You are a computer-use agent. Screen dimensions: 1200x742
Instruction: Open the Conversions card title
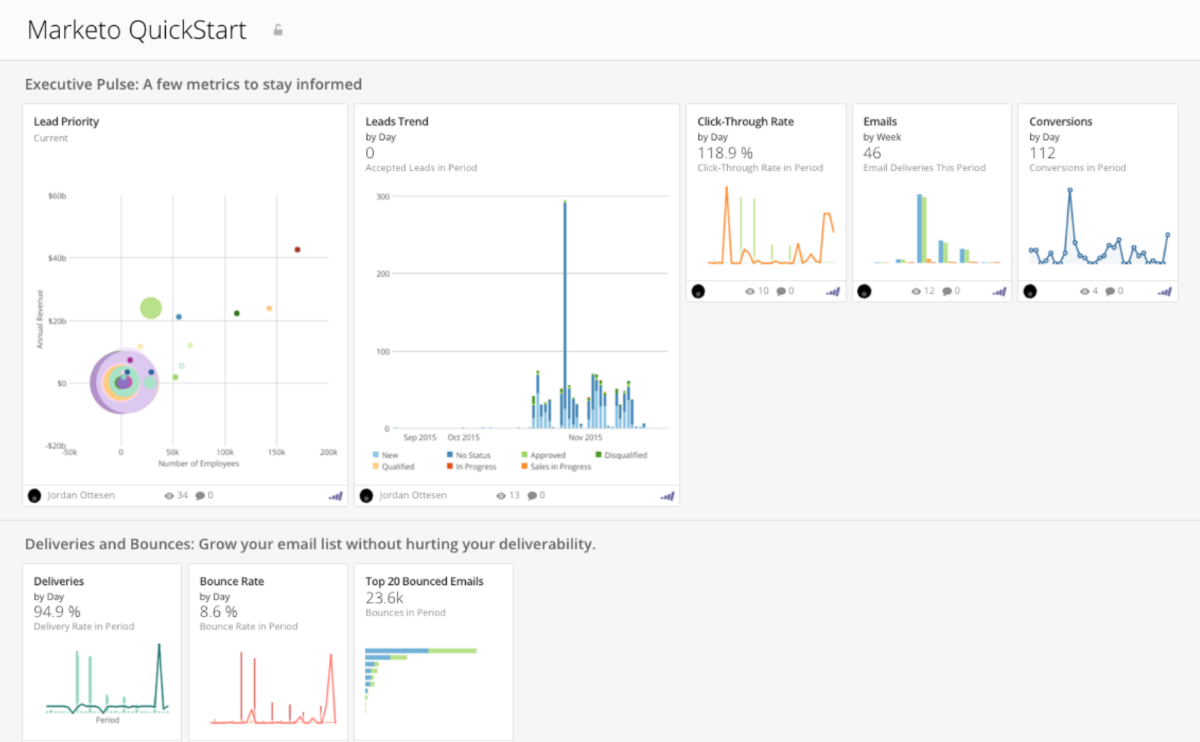(x=1061, y=122)
